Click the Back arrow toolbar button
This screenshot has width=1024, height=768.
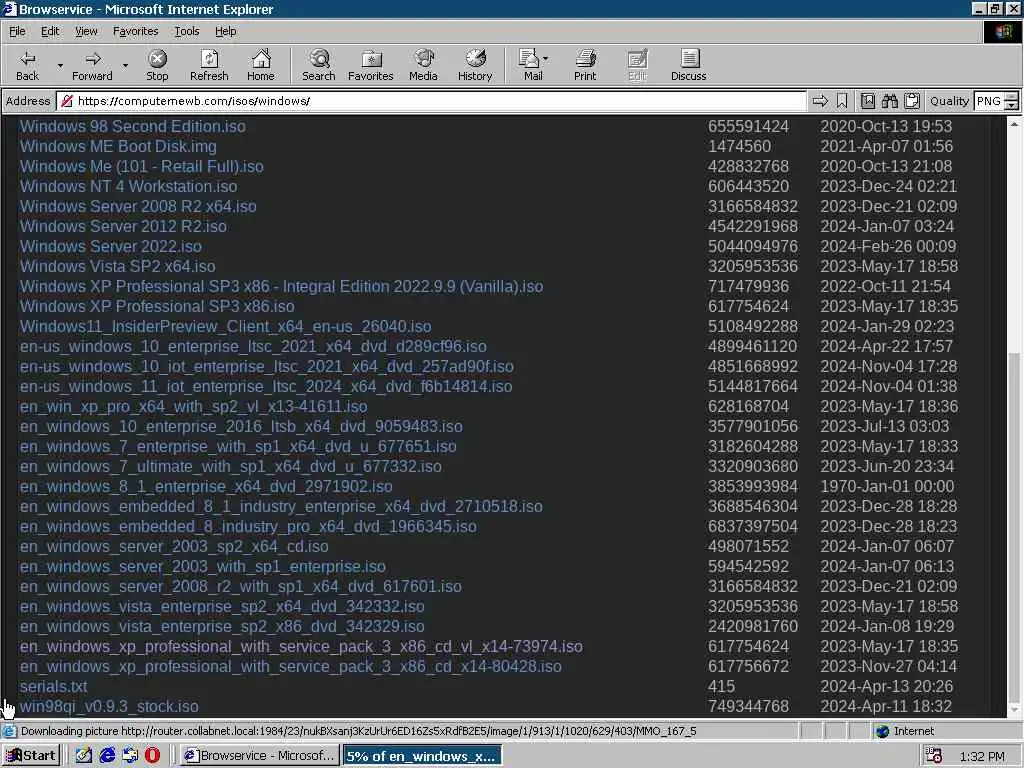pyautogui.click(x=27, y=65)
